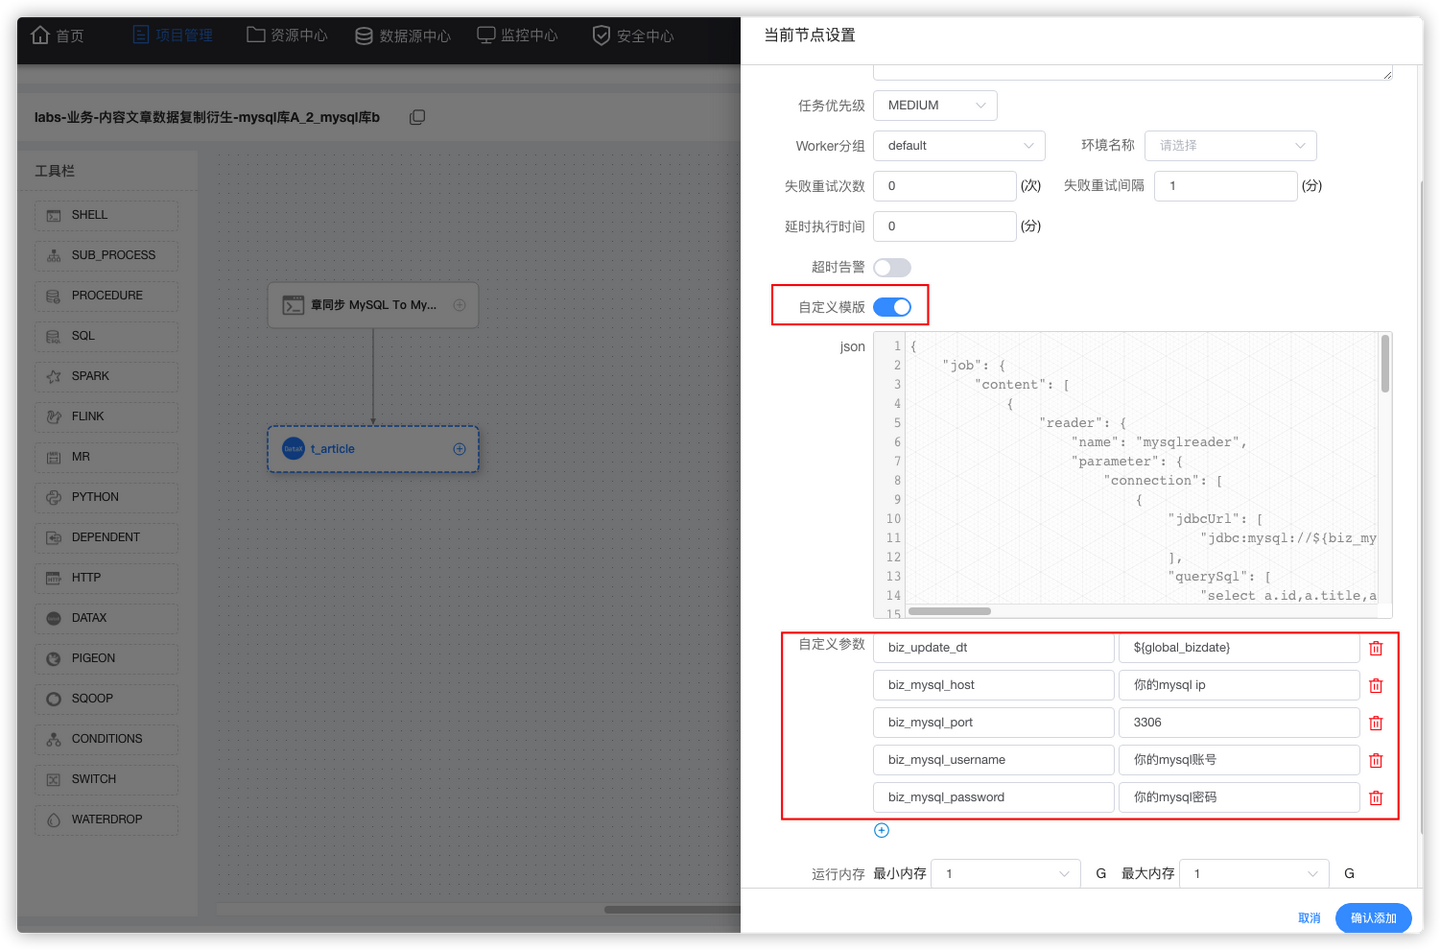Open the 环境名称 environment selector
This screenshot has width=1440, height=950.
pyautogui.click(x=1230, y=145)
